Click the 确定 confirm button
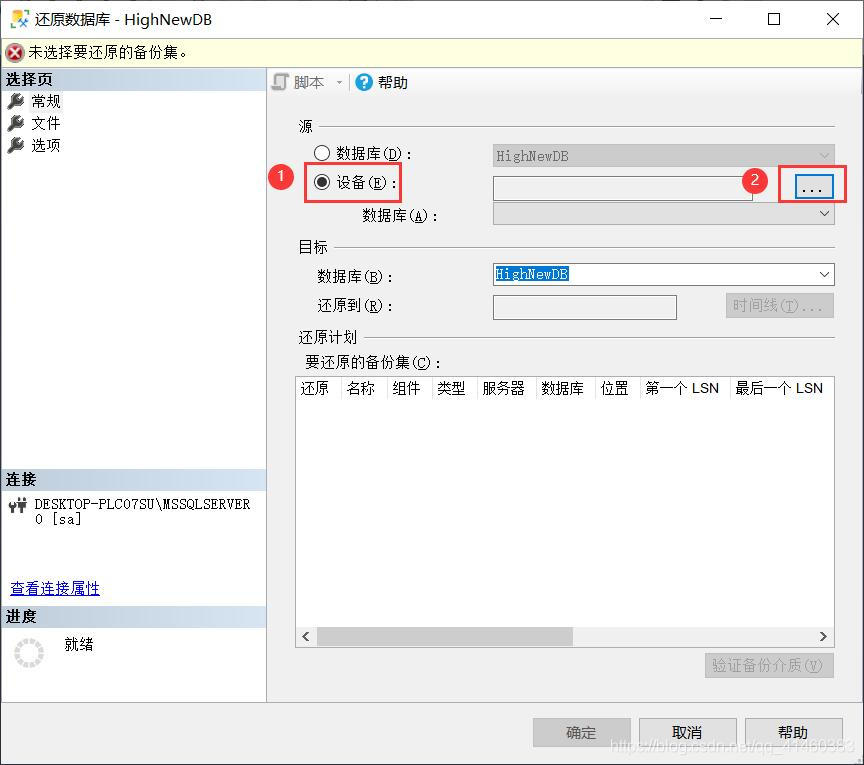This screenshot has width=864, height=765. pos(580,731)
